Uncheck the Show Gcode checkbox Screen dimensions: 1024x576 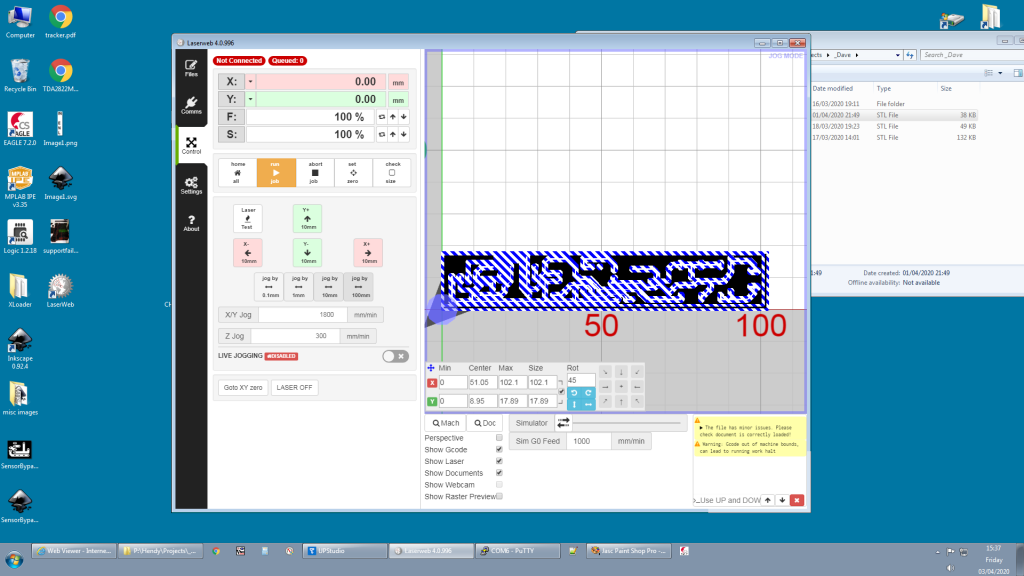tap(500, 450)
